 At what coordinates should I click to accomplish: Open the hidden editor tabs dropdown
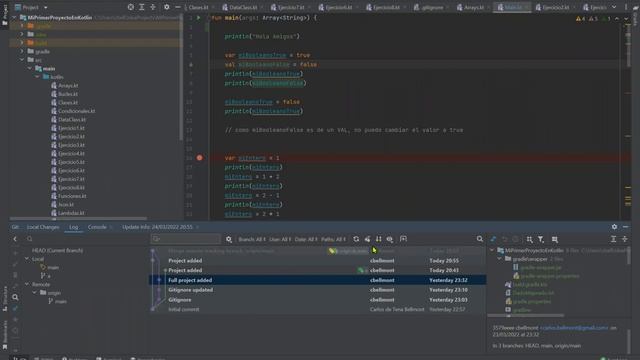(614, 7)
